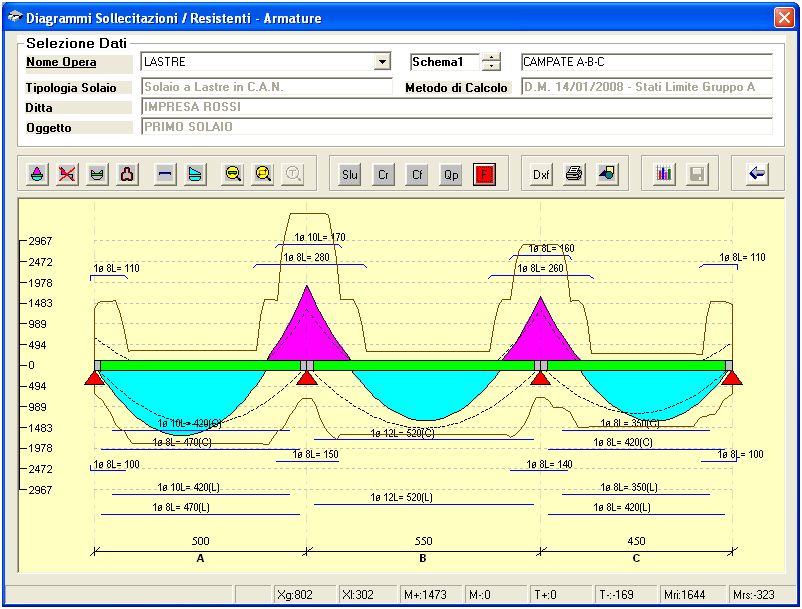Click the rebar label 1ø 12L= 520(L)

pos(402,497)
